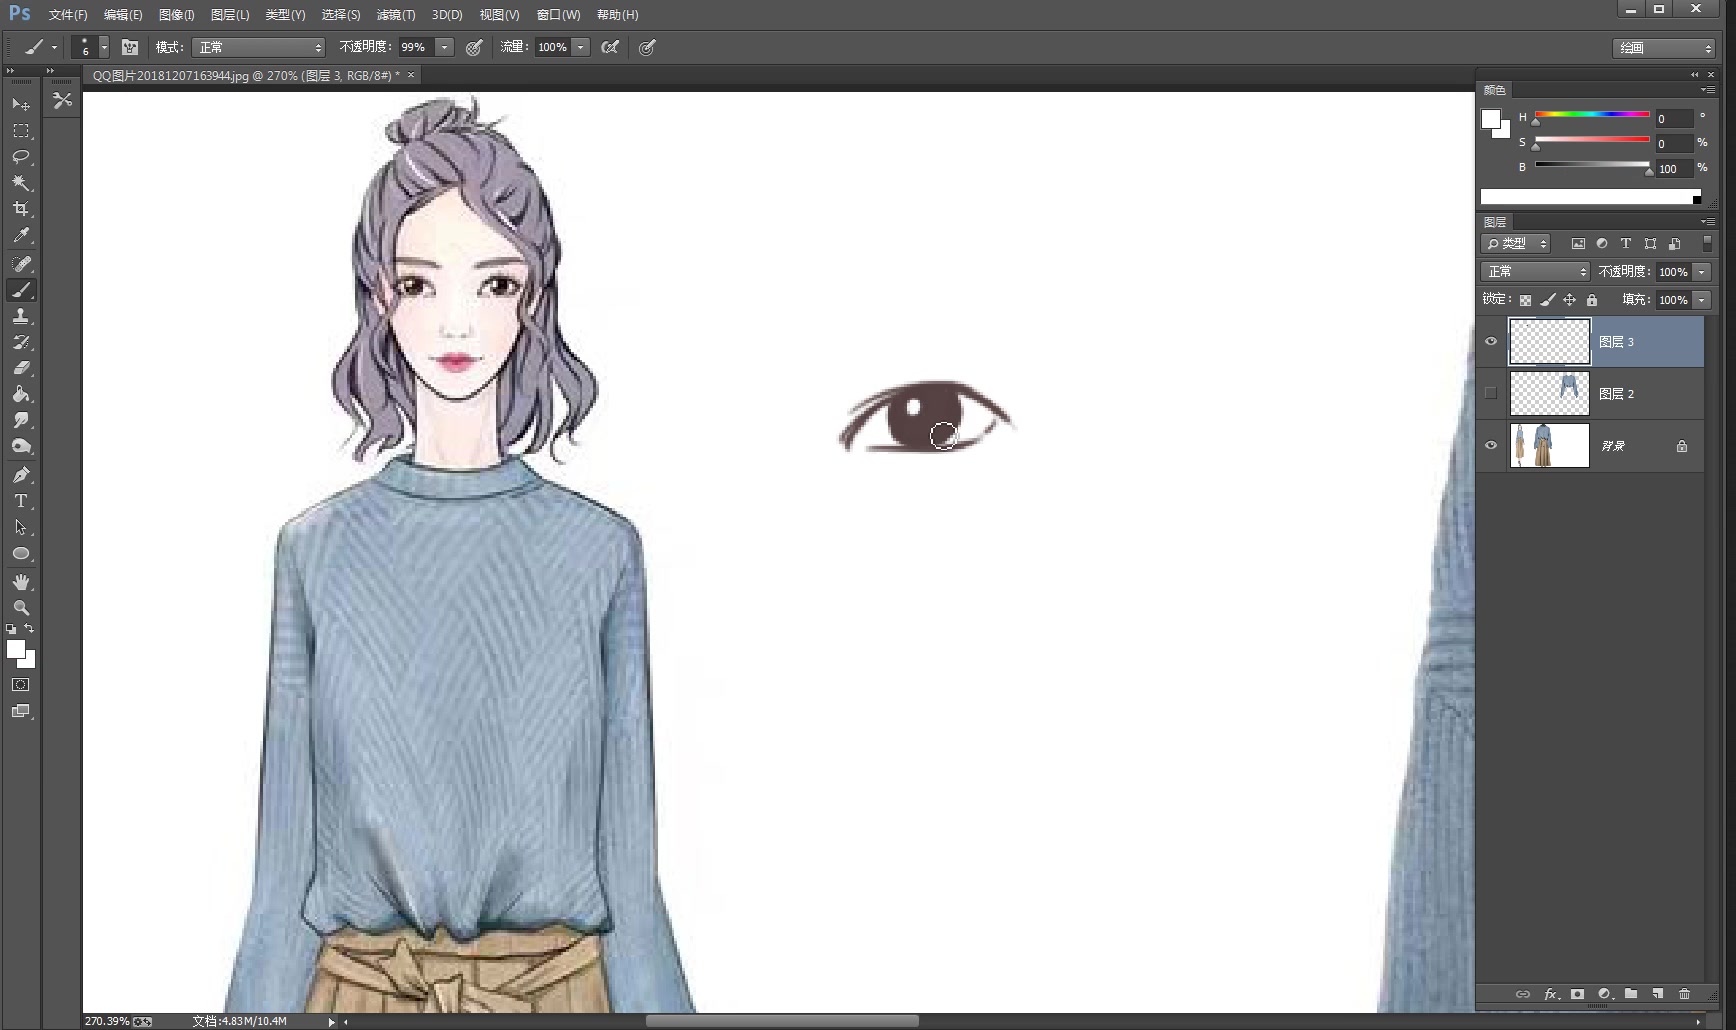Select the QQ图片20181207163944.jpg document tab
Image resolution: width=1736 pixels, height=1030 pixels.
(x=246, y=76)
